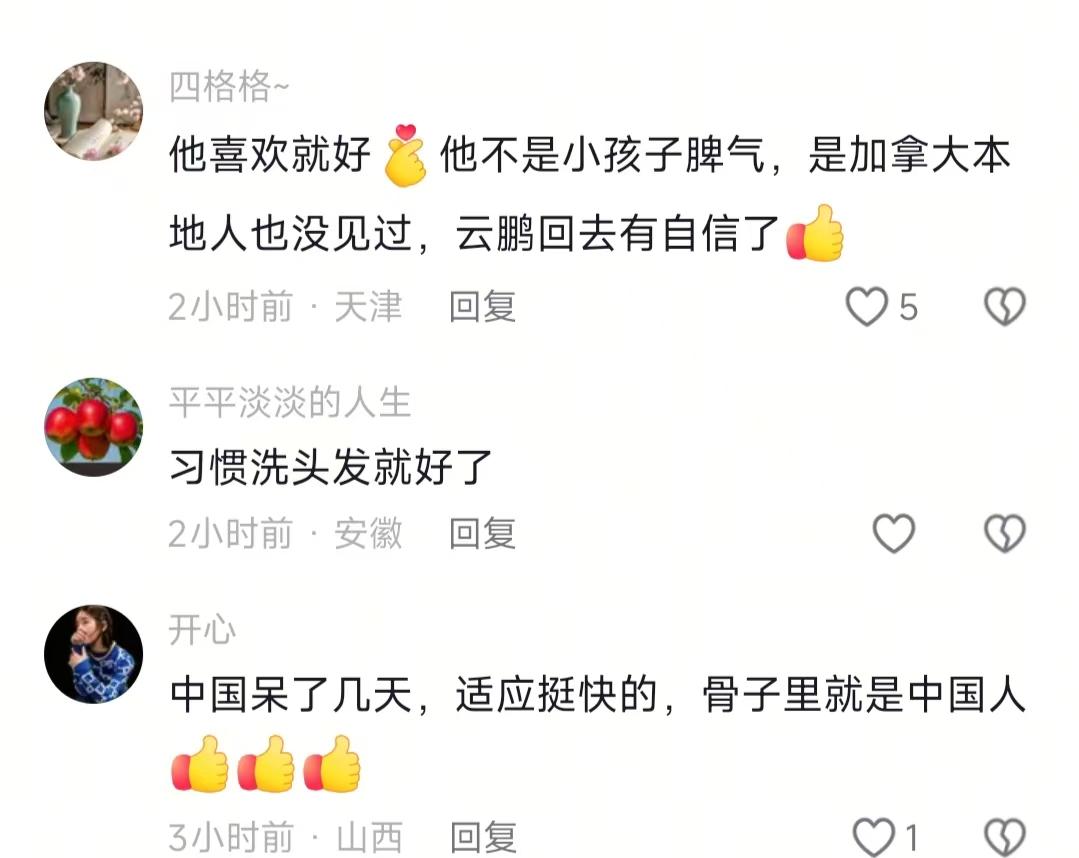Reply to the Tianjin comment

click(482, 307)
